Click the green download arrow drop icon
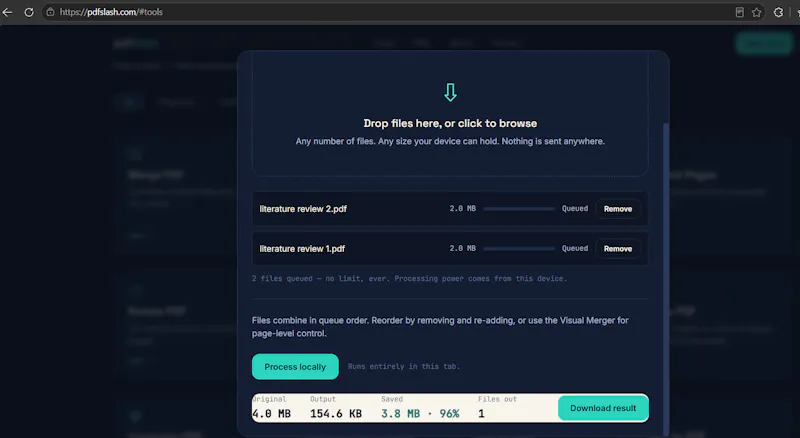Viewport: 800px width, 438px height. 450,92
